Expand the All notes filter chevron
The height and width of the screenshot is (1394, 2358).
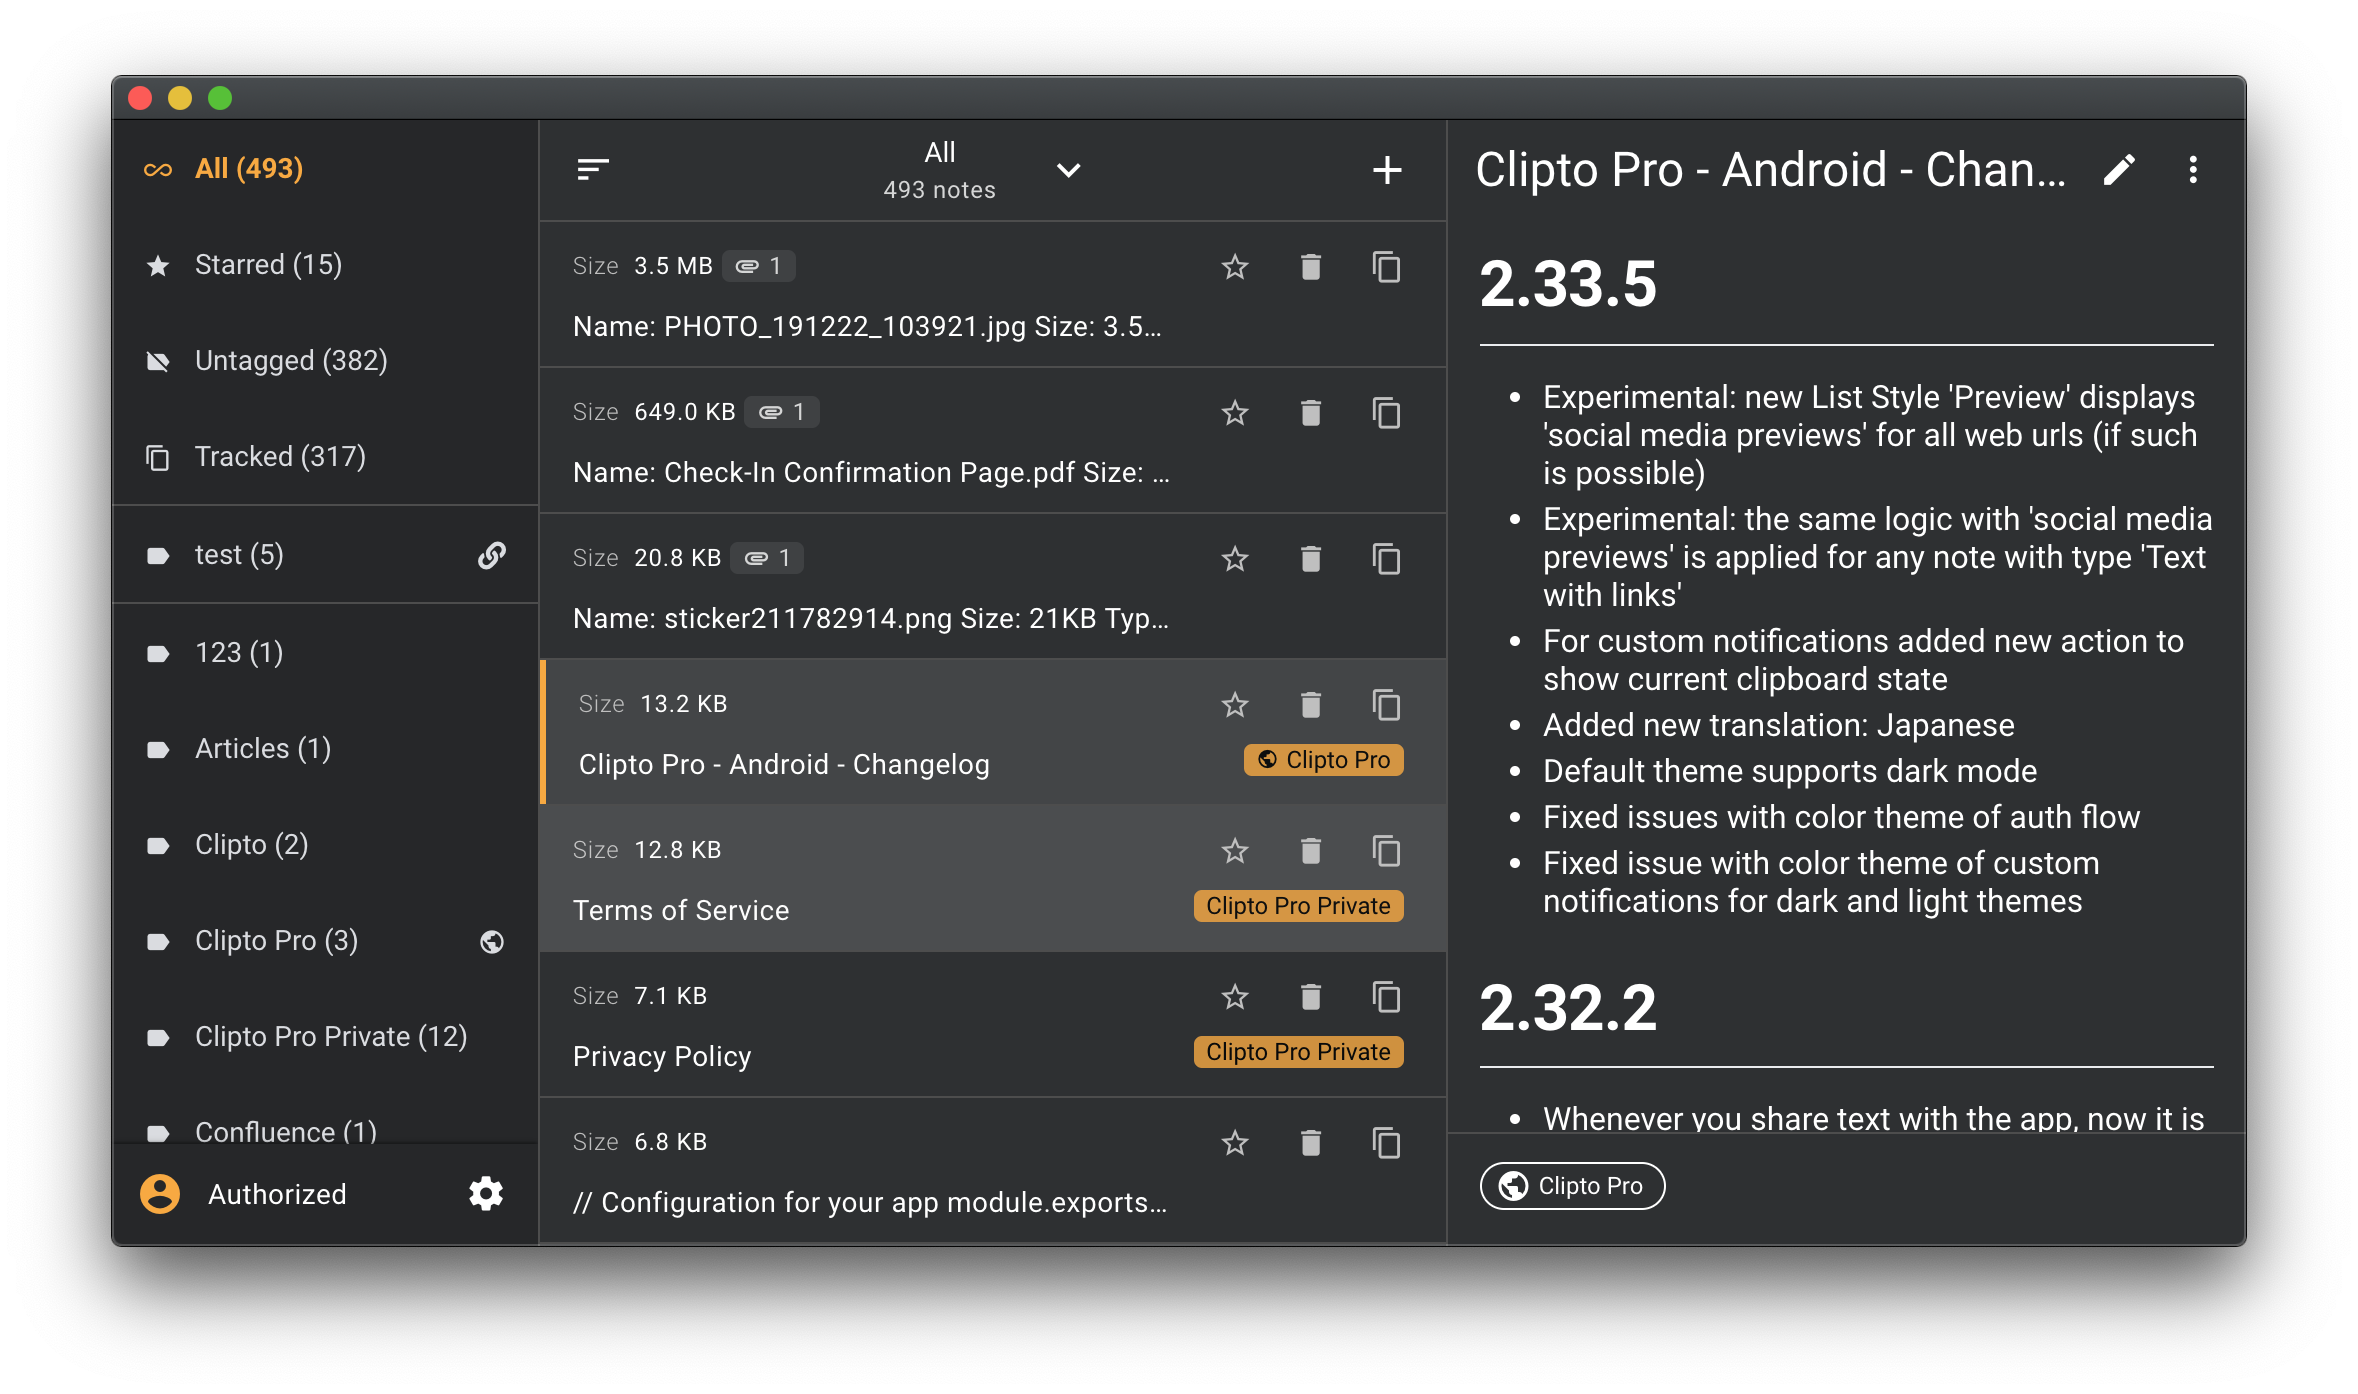(1068, 170)
